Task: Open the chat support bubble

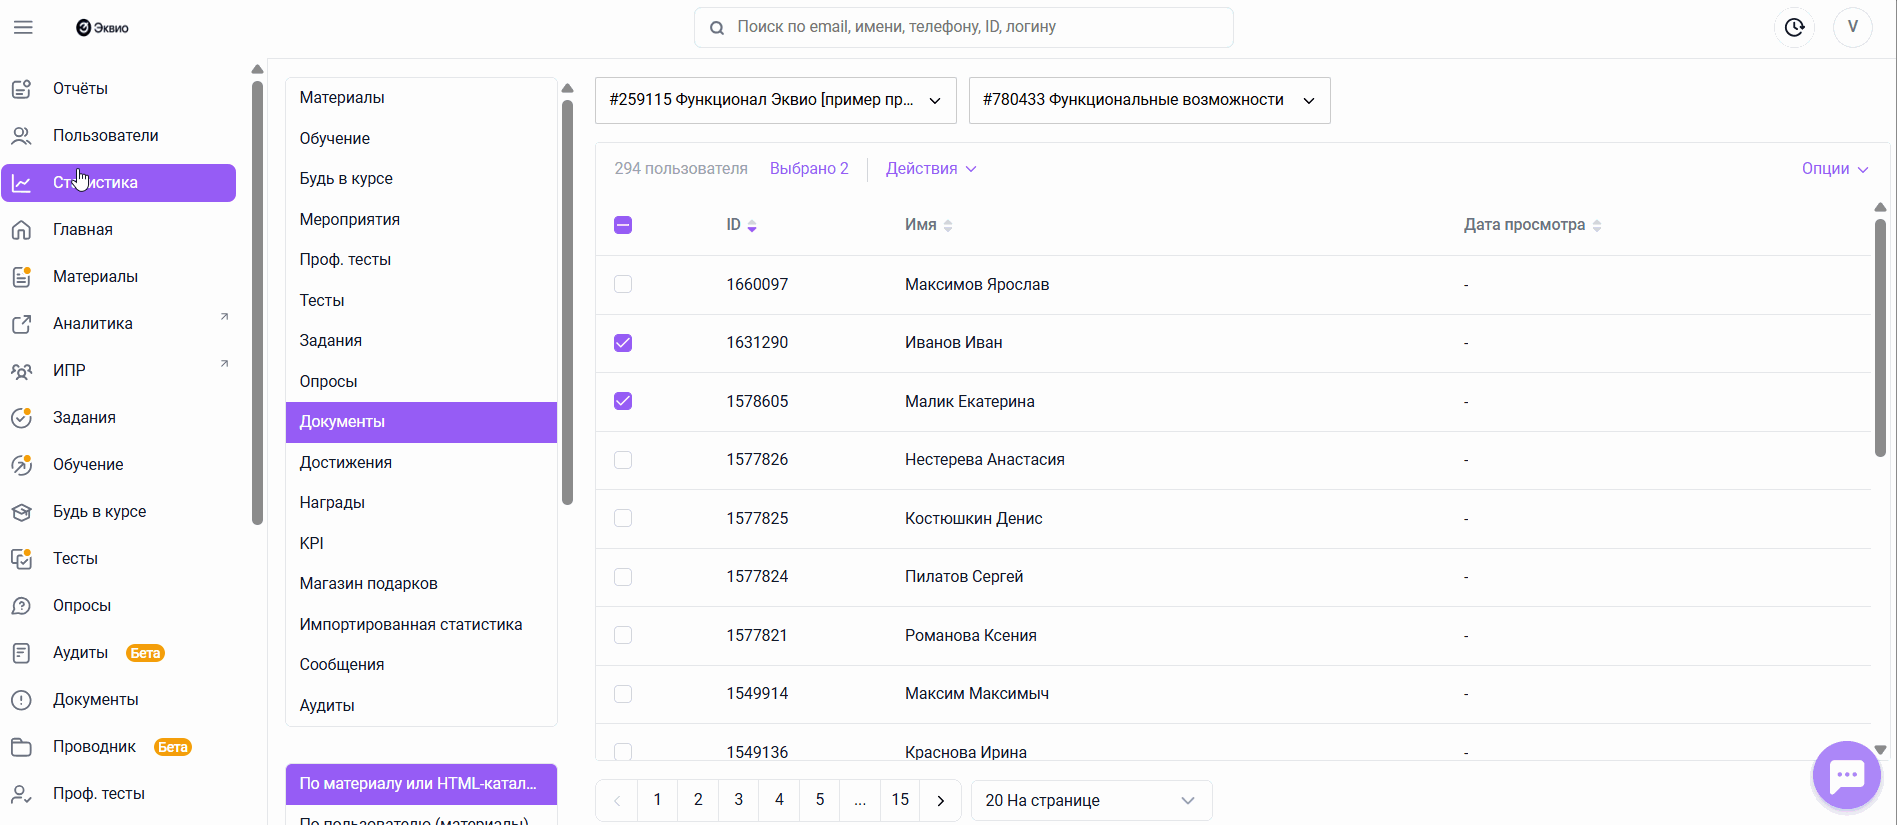Action: click(x=1846, y=775)
